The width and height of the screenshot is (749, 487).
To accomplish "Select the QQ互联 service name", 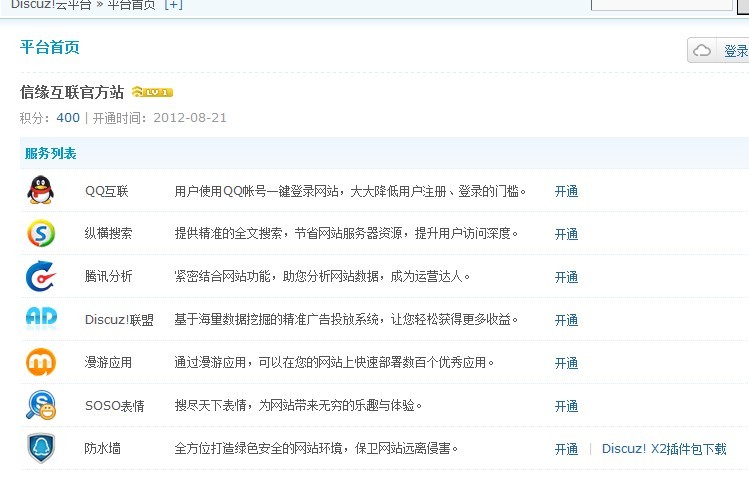I will pyautogui.click(x=107, y=191).
